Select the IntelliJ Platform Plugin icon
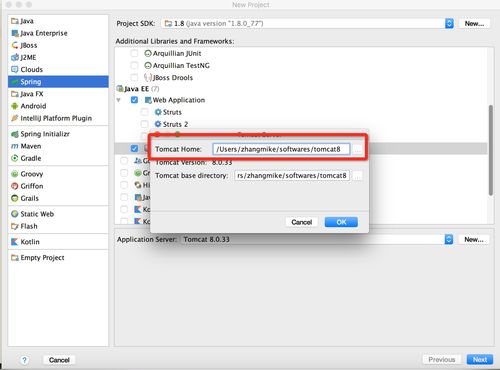500x370 pixels. pos(15,118)
